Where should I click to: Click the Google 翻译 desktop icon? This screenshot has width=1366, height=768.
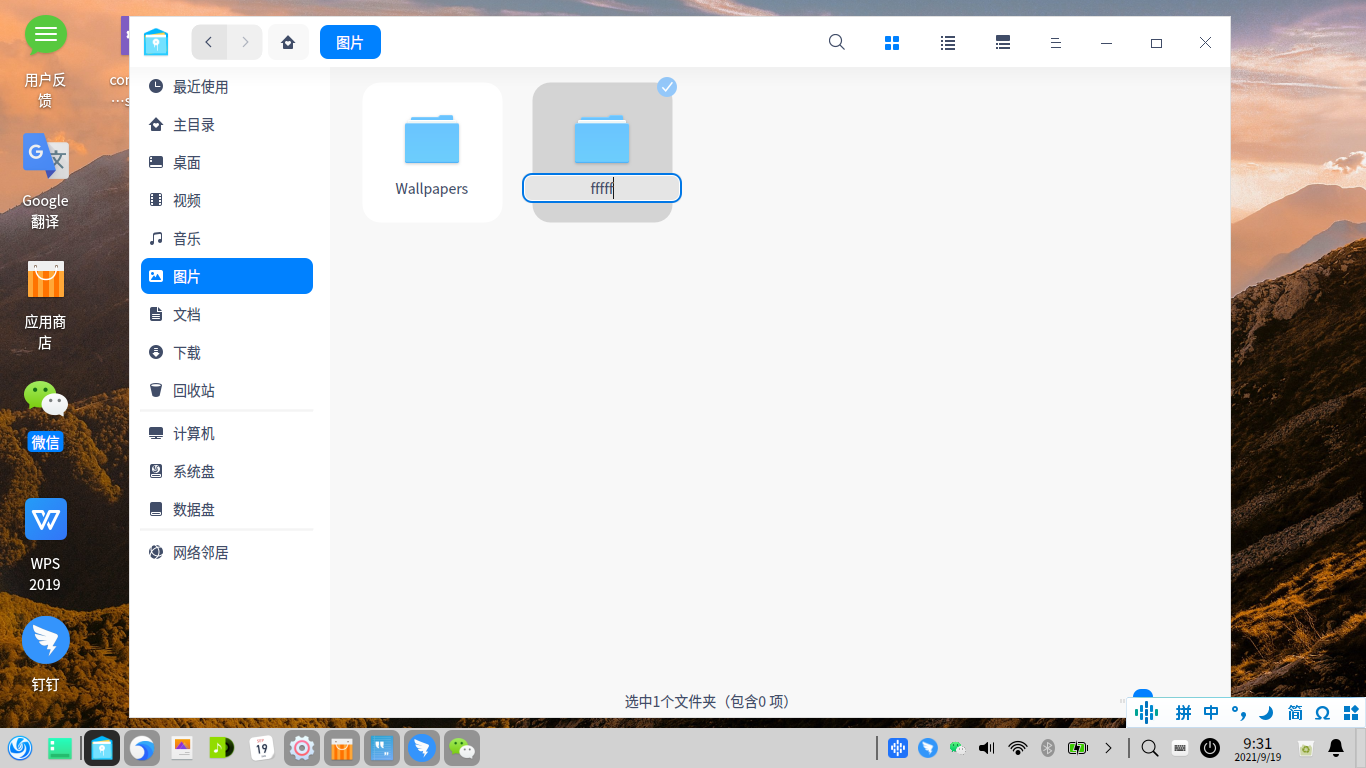pos(45,182)
